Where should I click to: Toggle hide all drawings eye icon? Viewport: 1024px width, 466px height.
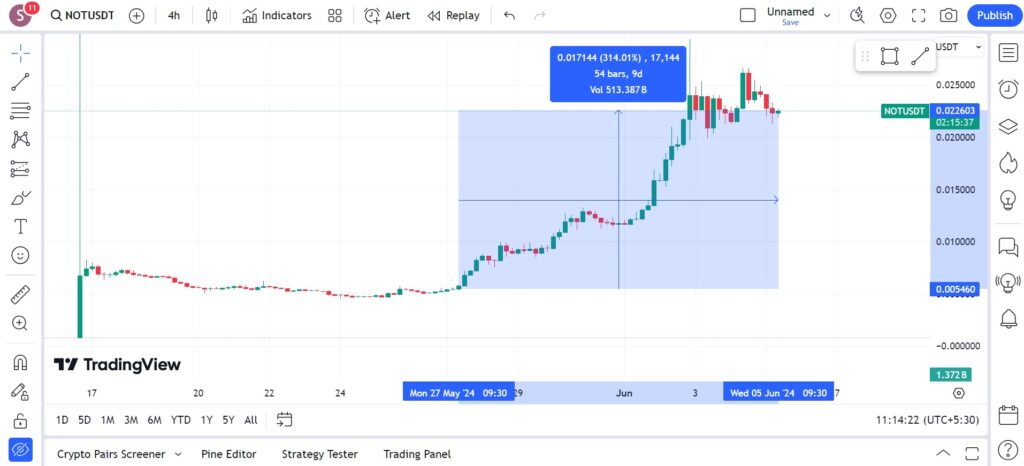[20, 449]
